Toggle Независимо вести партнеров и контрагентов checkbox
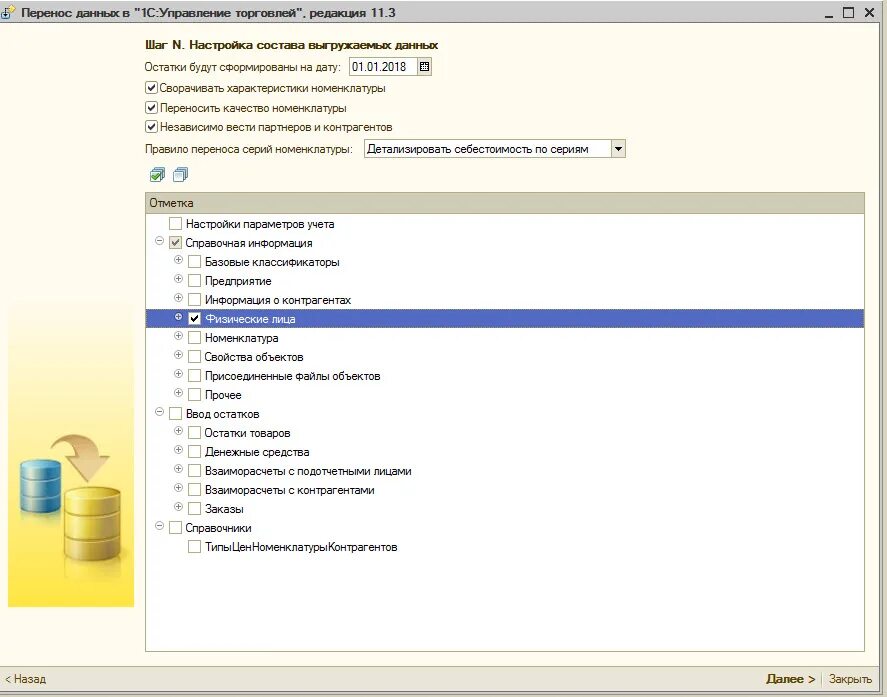Screen dimensions: 887x697 click(151, 127)
